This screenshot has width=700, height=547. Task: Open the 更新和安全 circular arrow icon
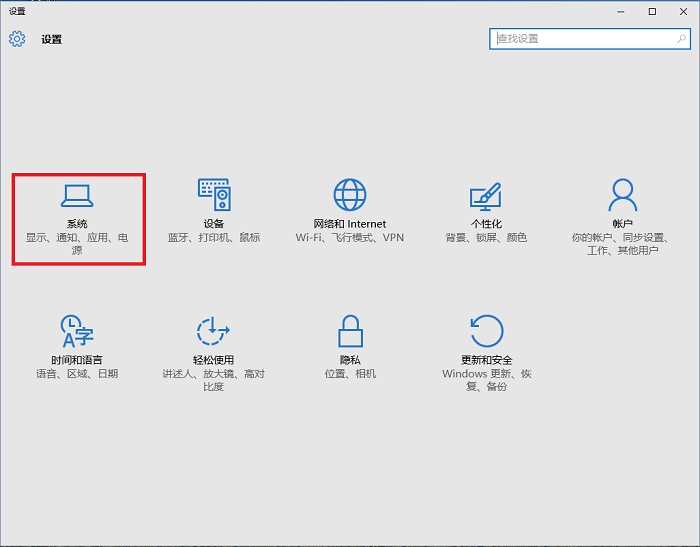pyautogui.click(x=487, y=331)
